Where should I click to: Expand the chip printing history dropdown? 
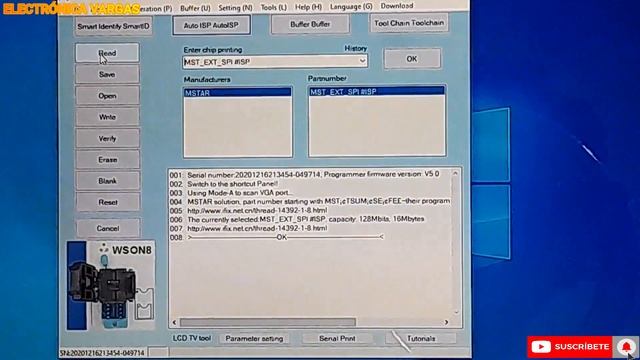coord(362,61)
